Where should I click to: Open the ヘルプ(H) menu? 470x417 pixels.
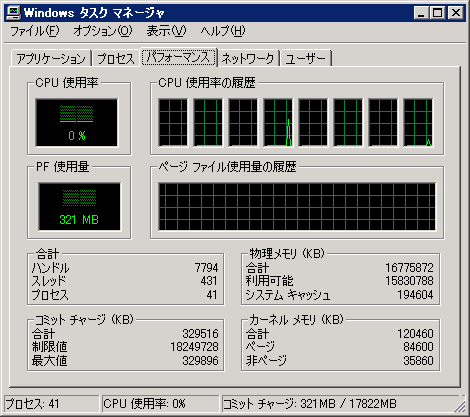click(x=223, y=31)
